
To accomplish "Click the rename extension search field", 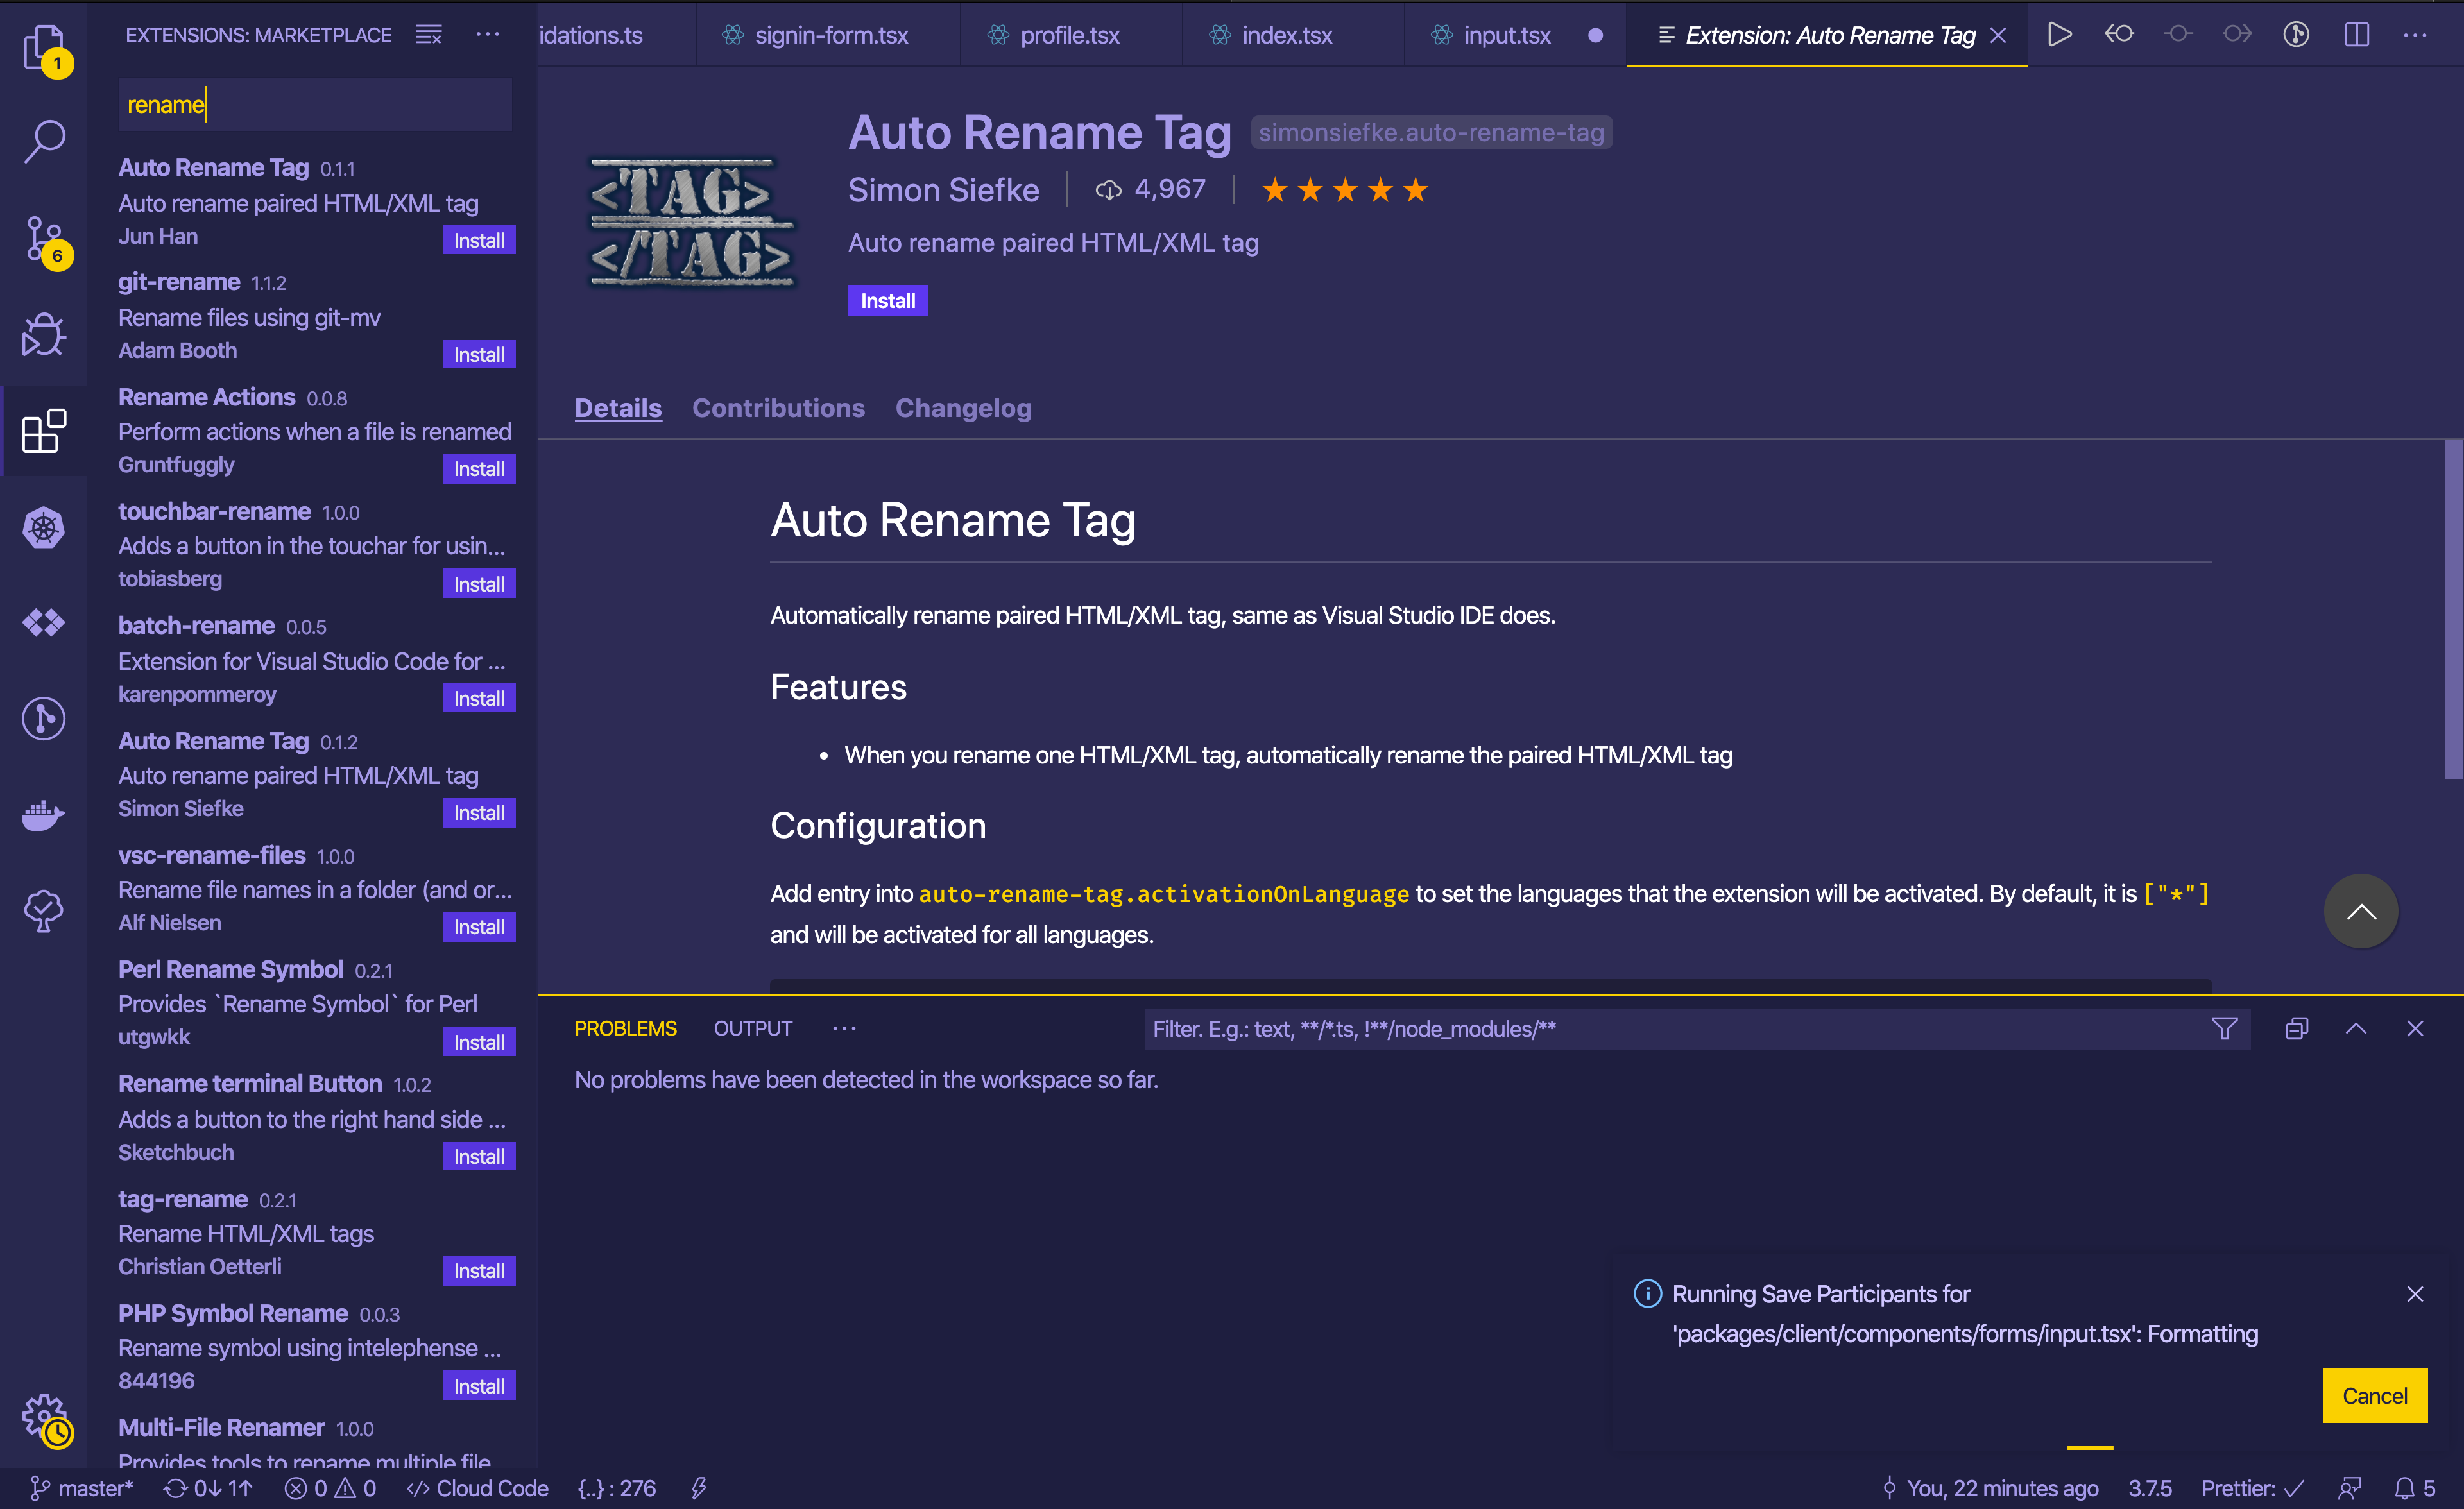I will pos(315,105).
